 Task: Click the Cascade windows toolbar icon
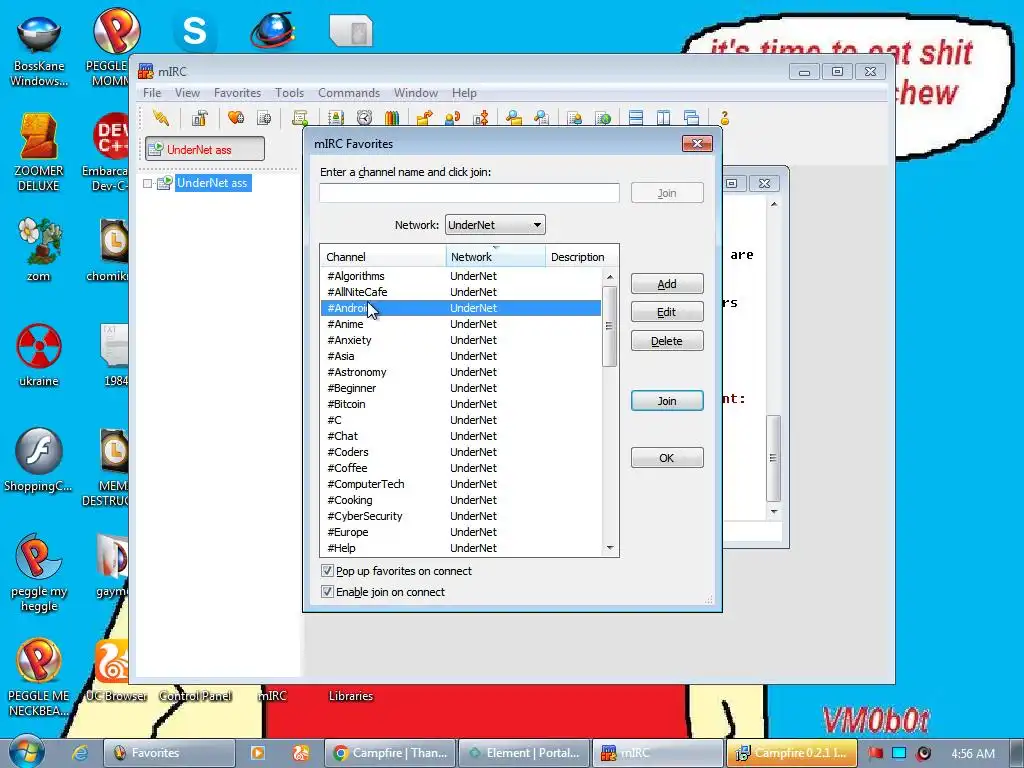[x=692, y=118]
